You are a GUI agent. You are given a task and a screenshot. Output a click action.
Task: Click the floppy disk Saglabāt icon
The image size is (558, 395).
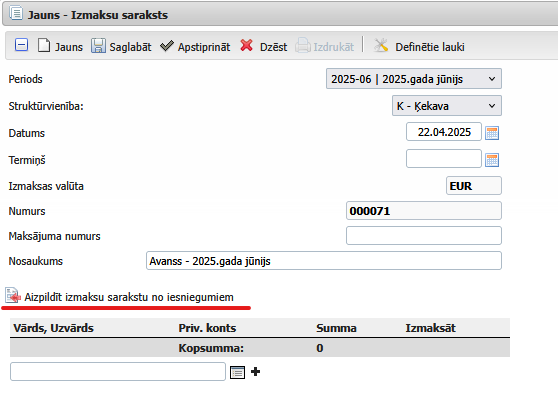click(x=98, y=46)
